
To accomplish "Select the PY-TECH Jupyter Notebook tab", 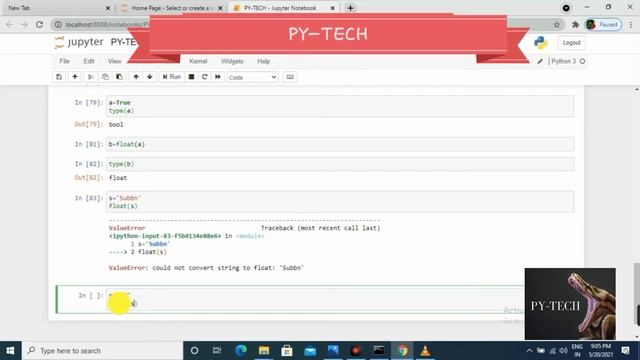I will 284,8.
